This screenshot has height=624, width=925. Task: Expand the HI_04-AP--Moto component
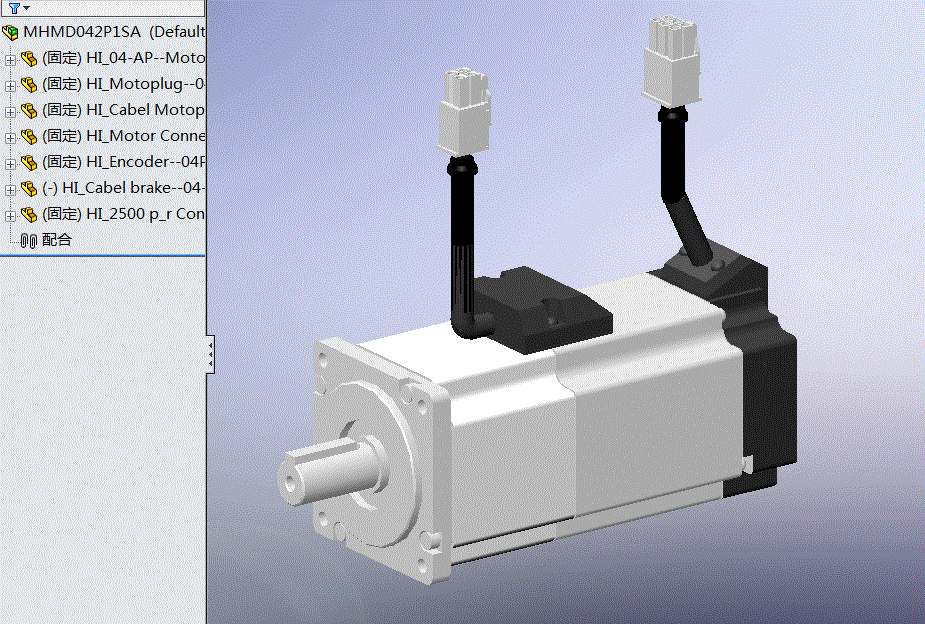[x=10, y=60]
